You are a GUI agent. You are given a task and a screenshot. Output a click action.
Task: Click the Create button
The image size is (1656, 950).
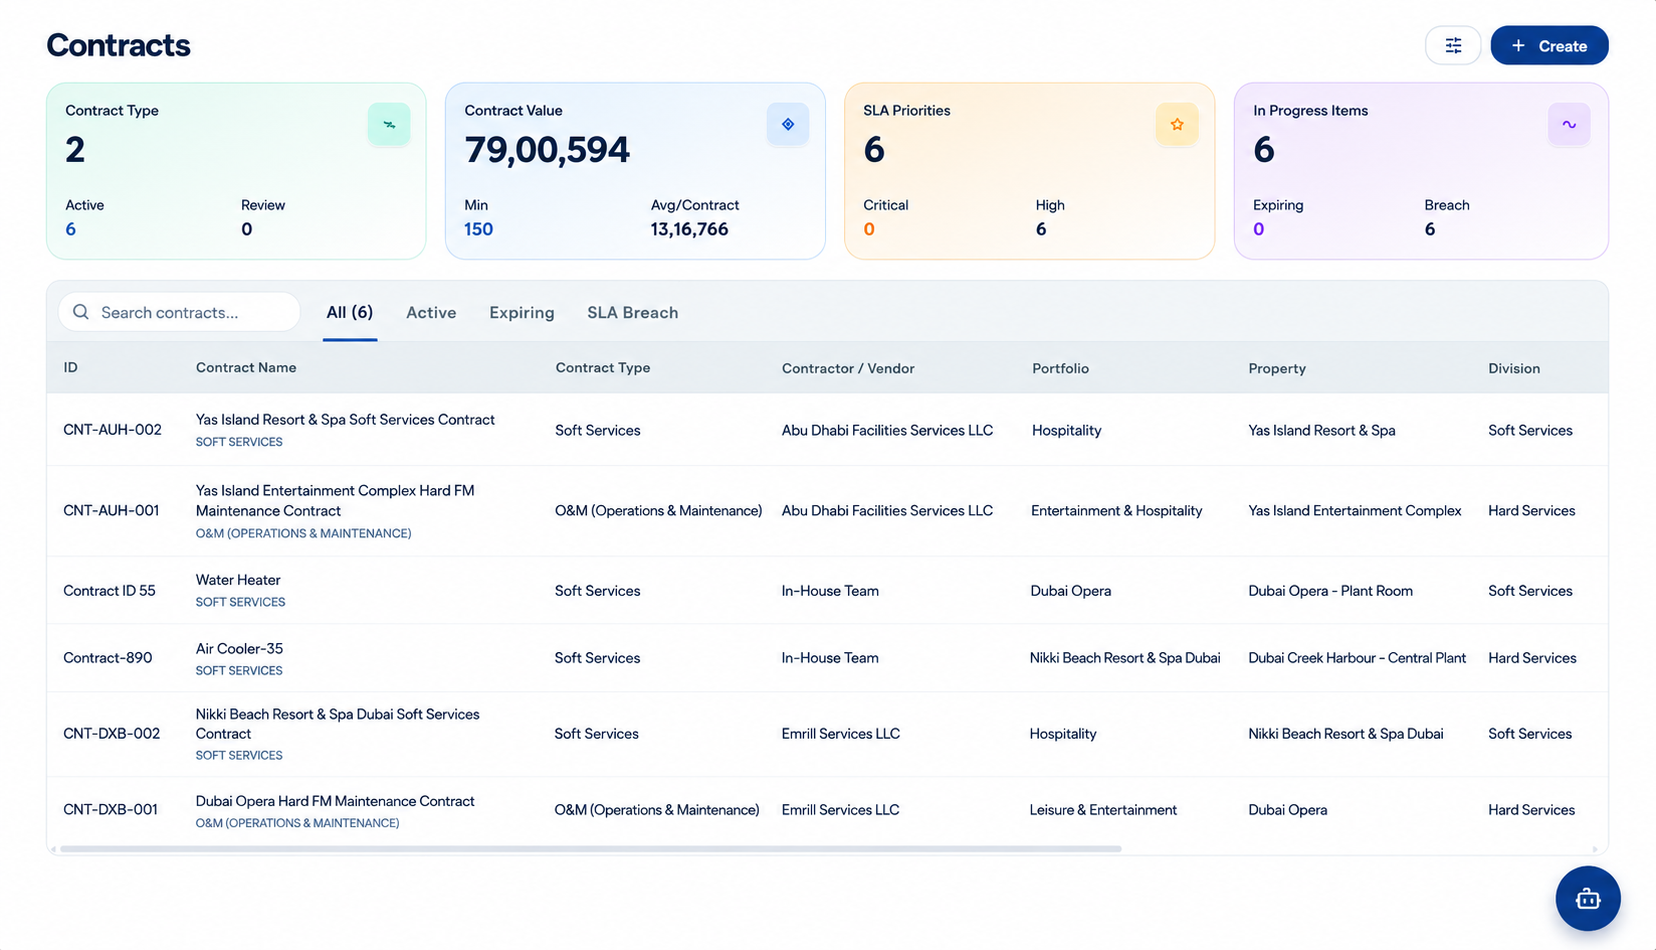pos(1549,45)
